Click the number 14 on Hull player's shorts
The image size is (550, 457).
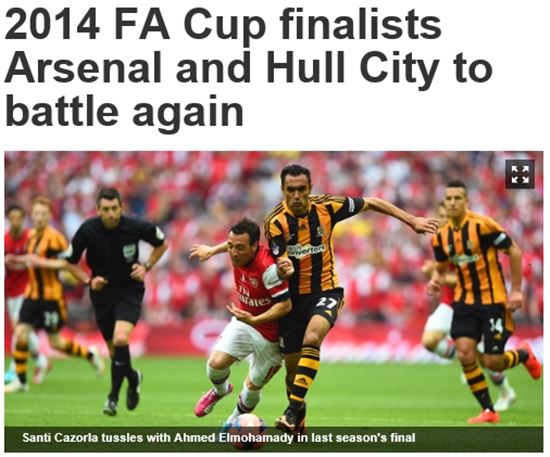click(496, 327)
